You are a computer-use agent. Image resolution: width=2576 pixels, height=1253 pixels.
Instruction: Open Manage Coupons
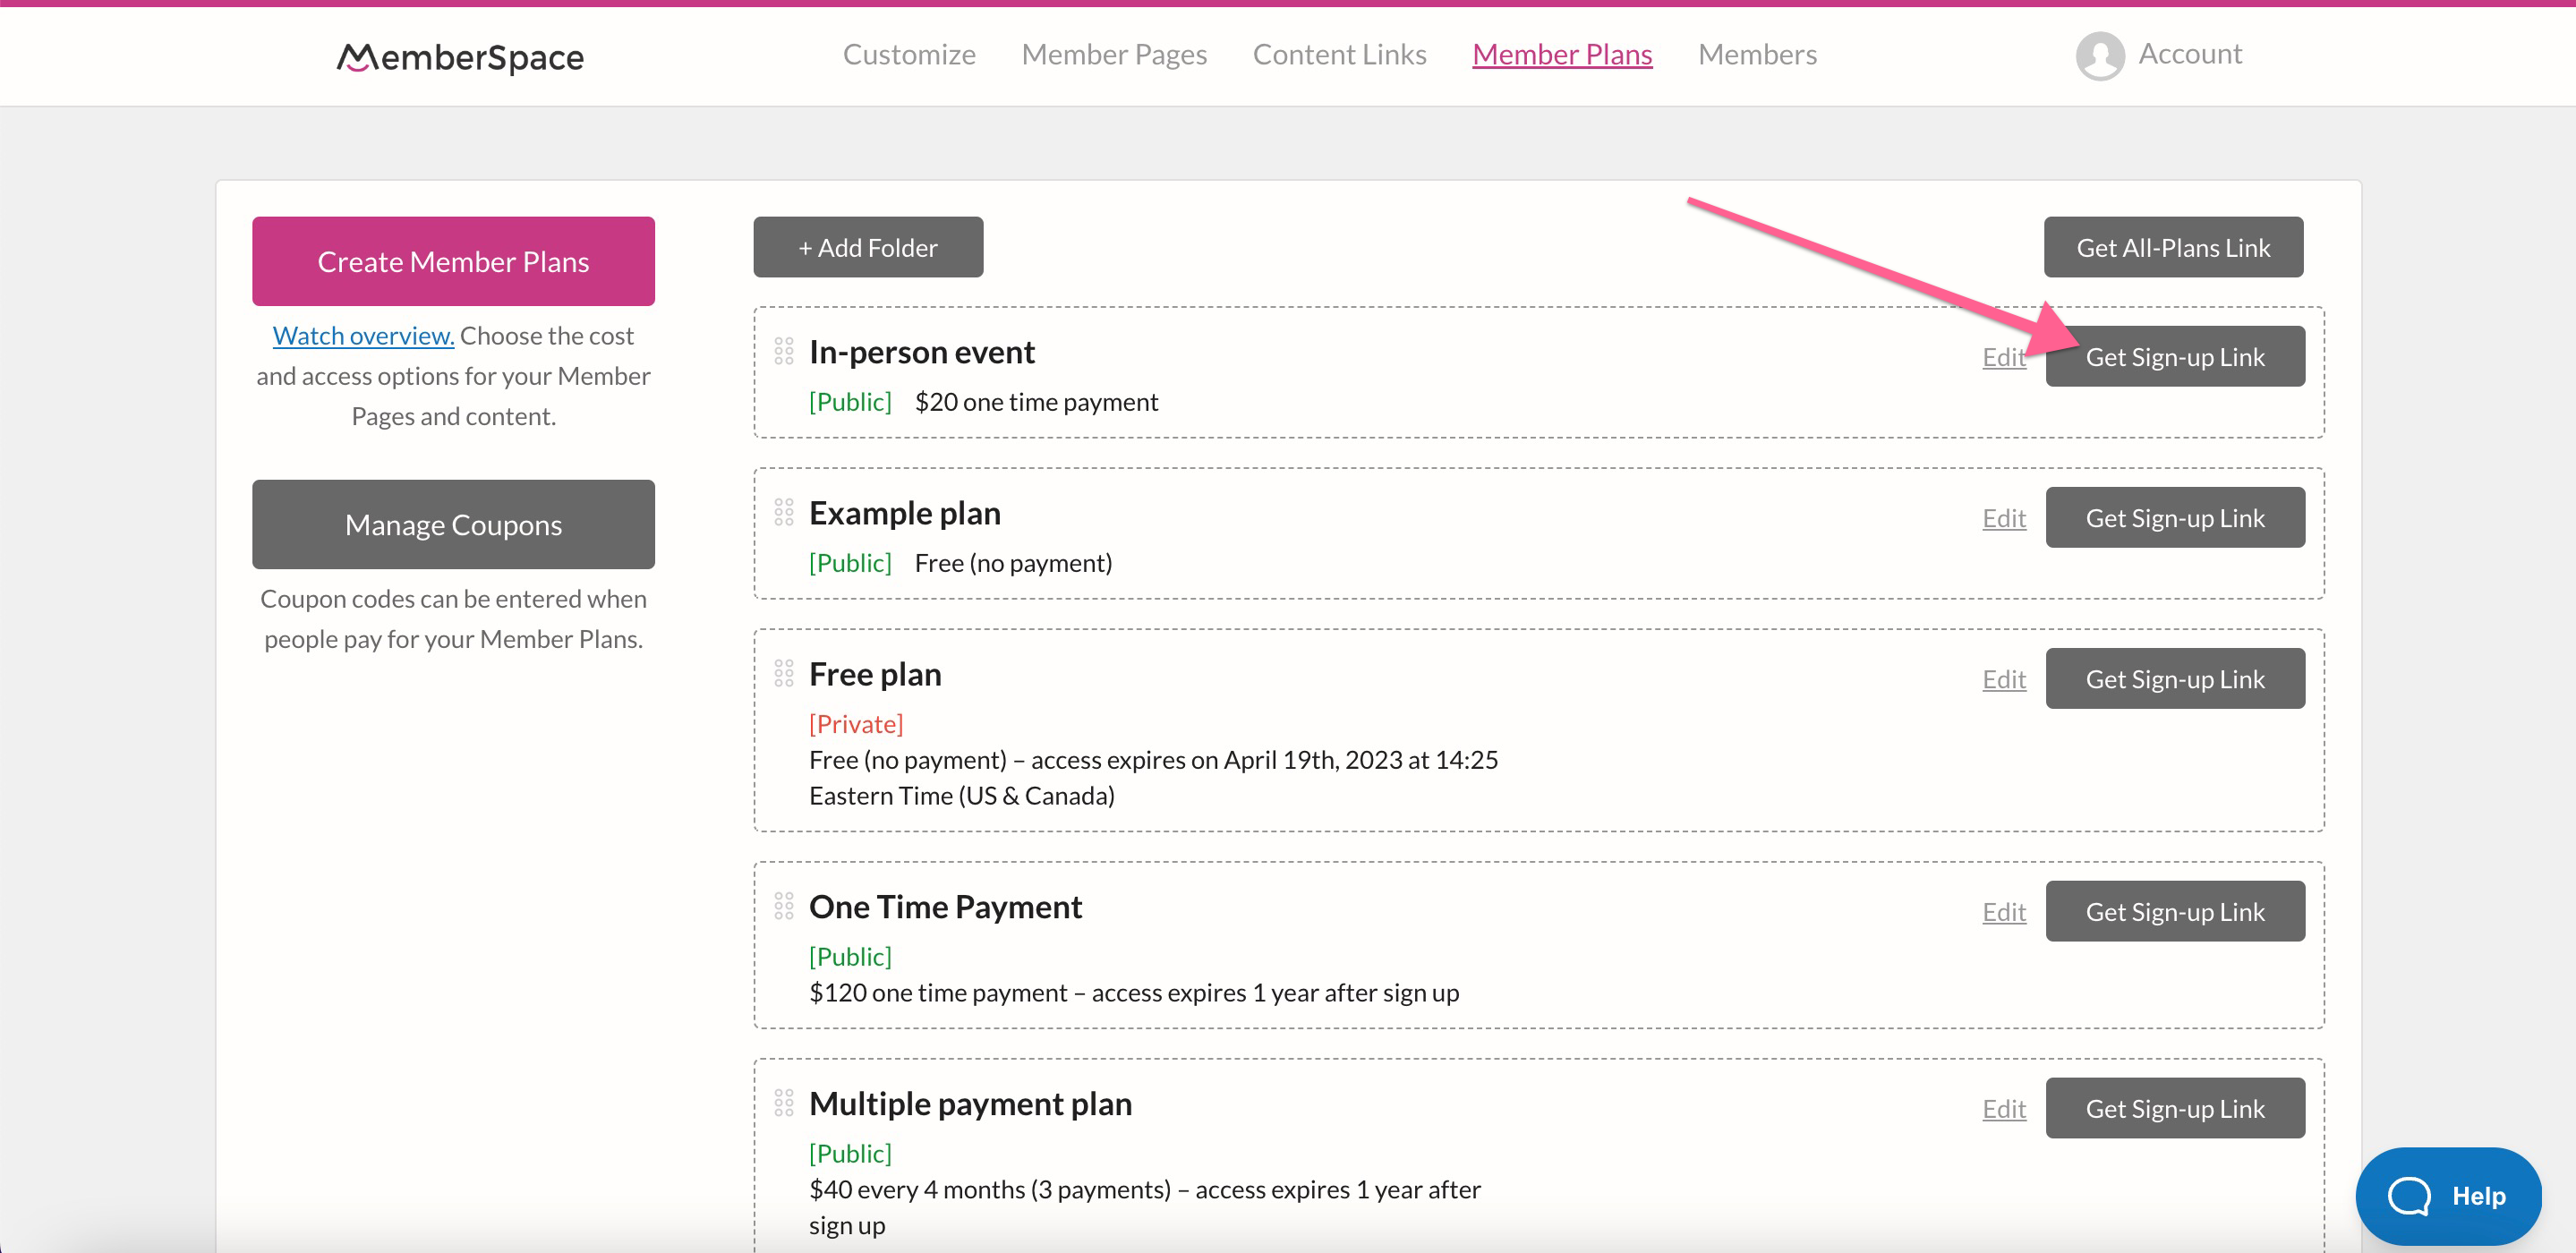(453, 524)
